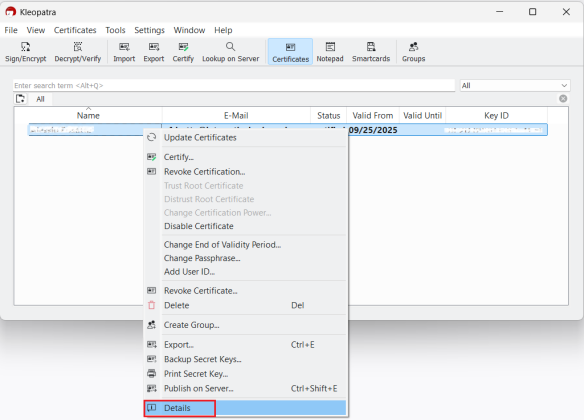Choose Revoke Certification... menu entry

[x=246, y=172]
